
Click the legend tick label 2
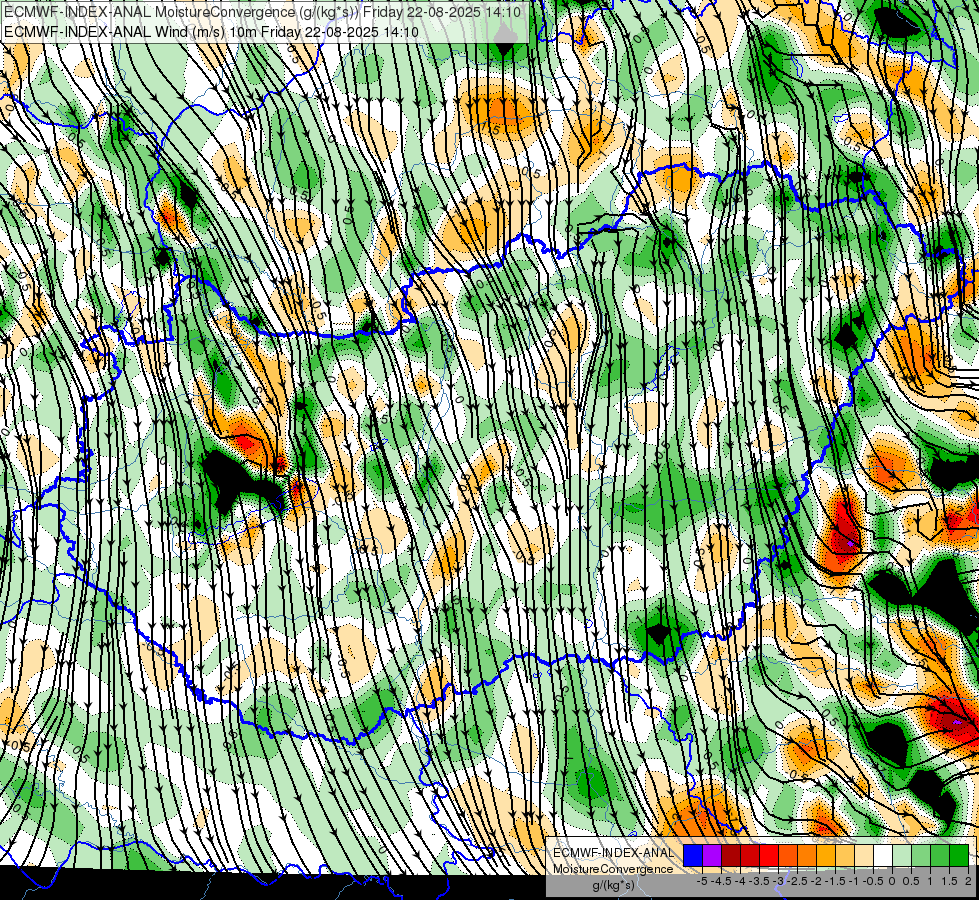coord(968,881)
